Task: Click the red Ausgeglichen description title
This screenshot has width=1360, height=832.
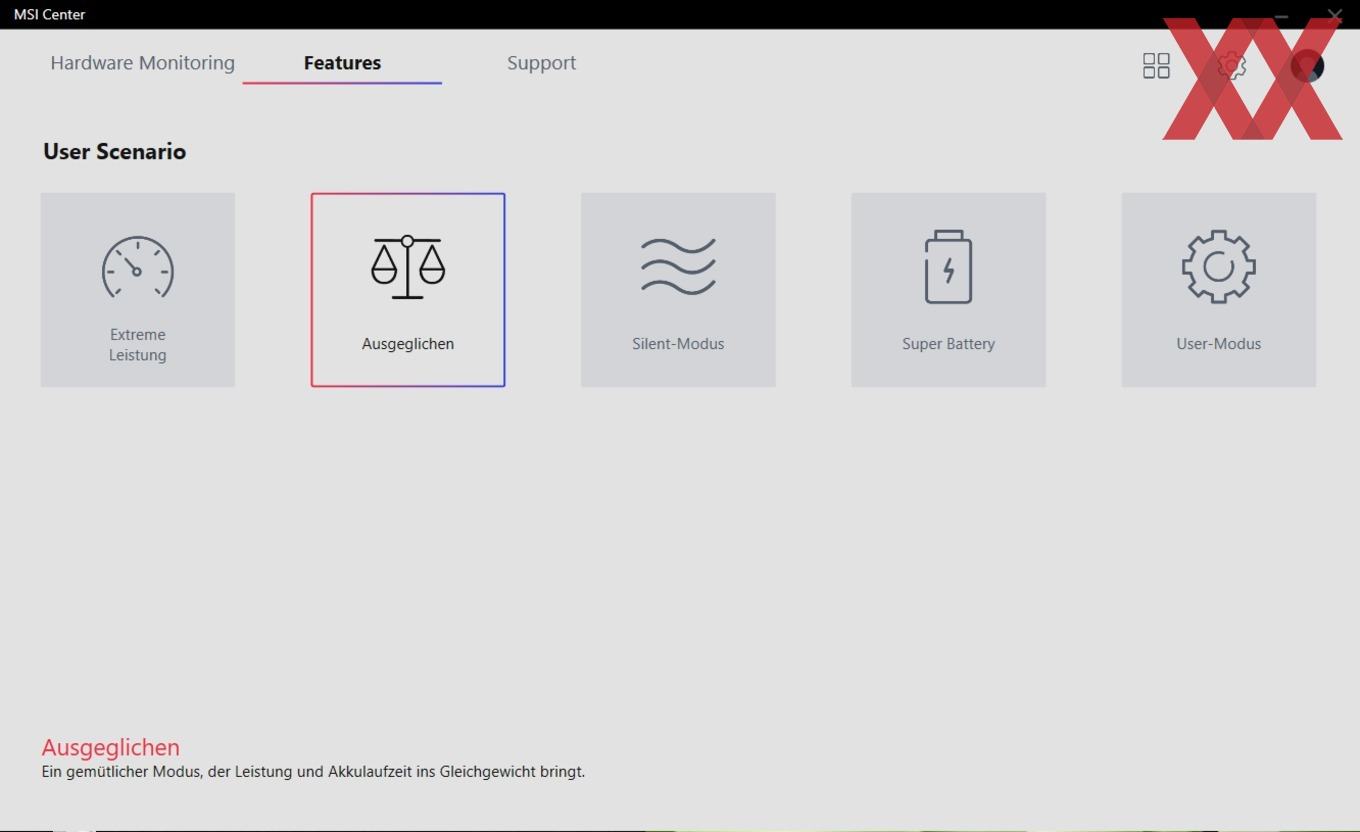Action: [x=111, y=747]
